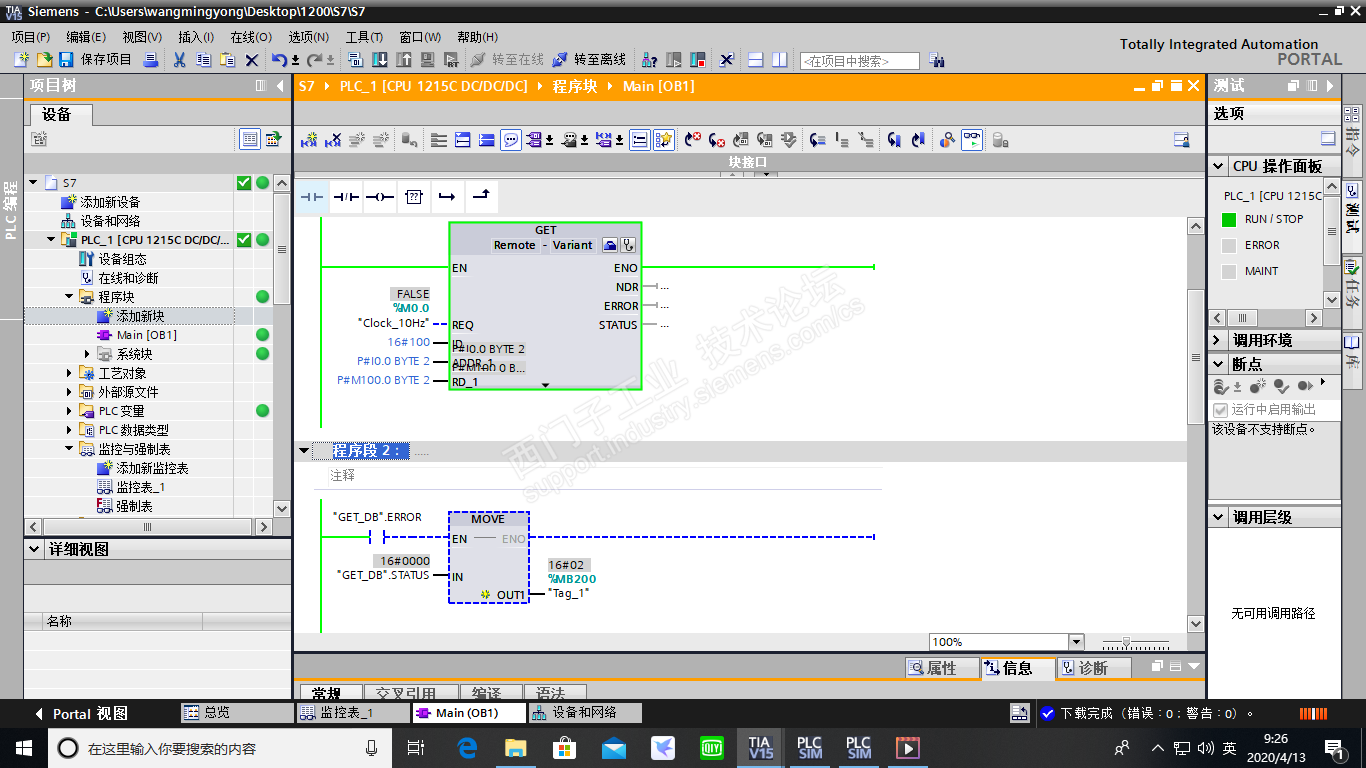Open the 项目(P) menu
The image size is (1366, 768).
coord(30,37)
